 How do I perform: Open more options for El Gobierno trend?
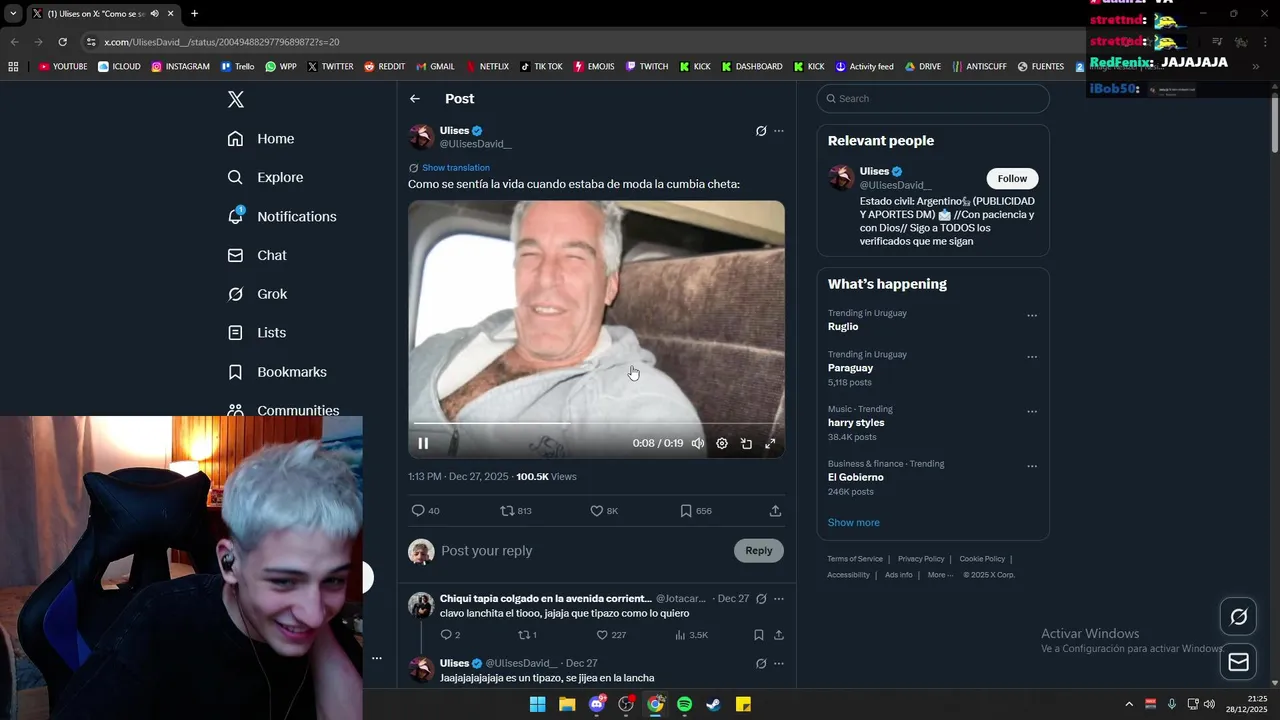pos(1032,466)
